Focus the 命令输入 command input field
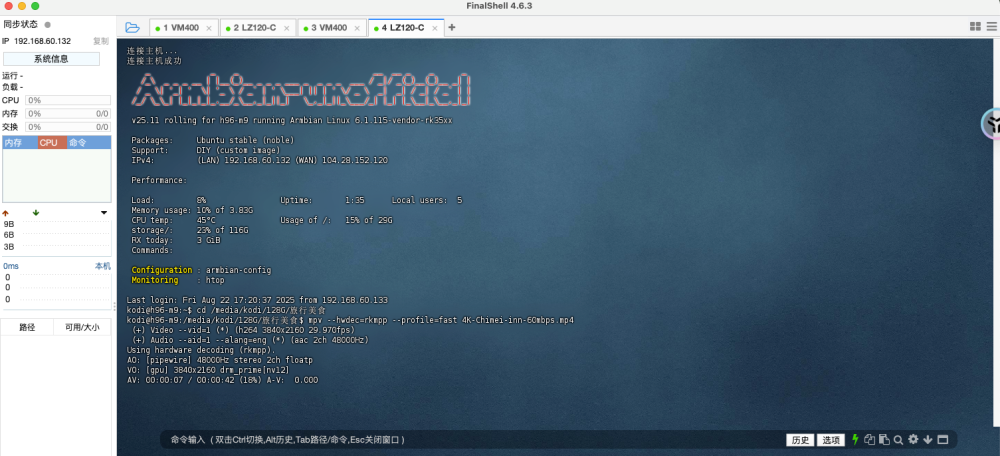This screenshot has height=456, width=1000. pyautogui.click(x=472, y=440)
